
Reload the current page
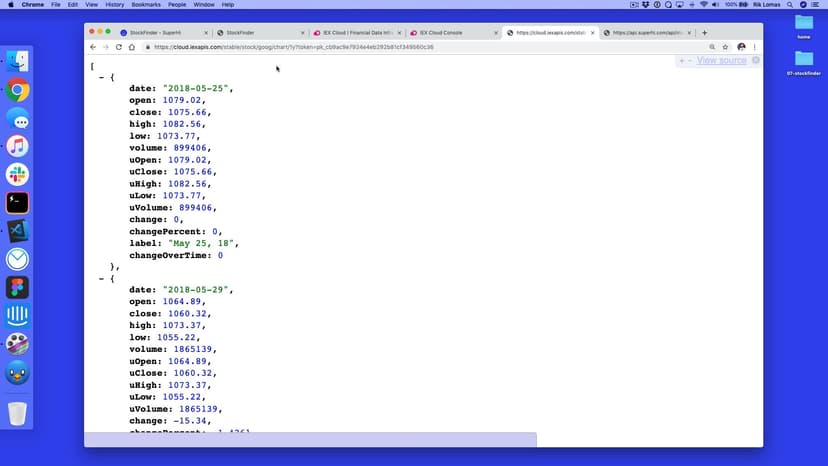click(118, 47)
